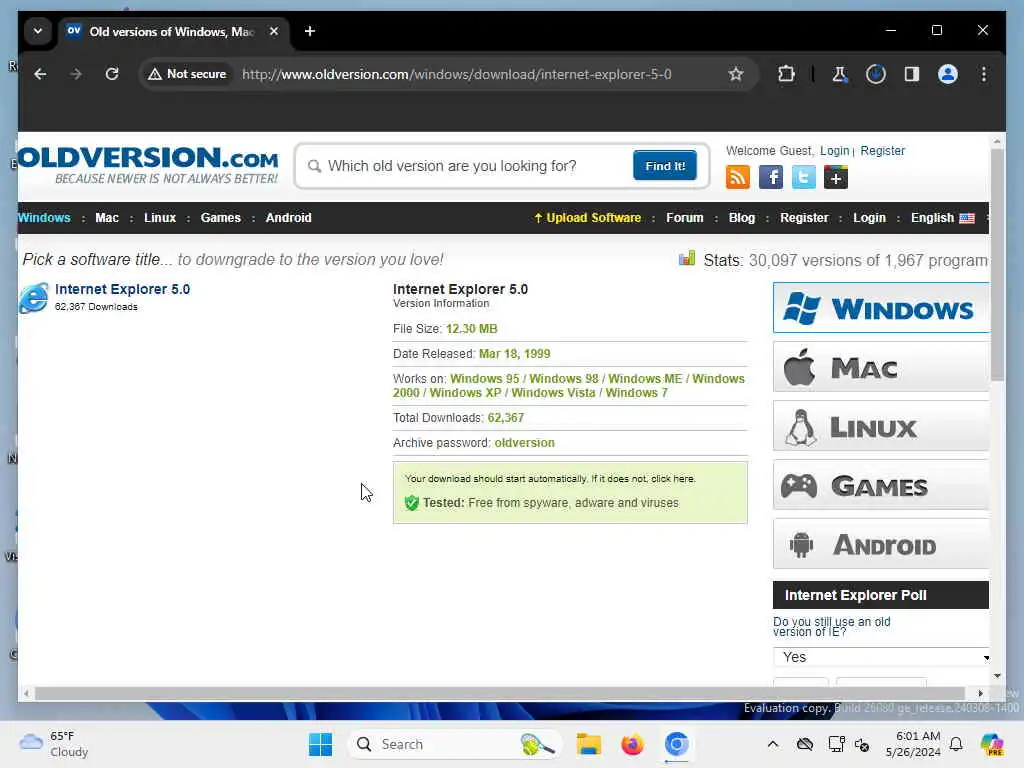
Task: Click Register in the nav bar
Action: point(804,218)
